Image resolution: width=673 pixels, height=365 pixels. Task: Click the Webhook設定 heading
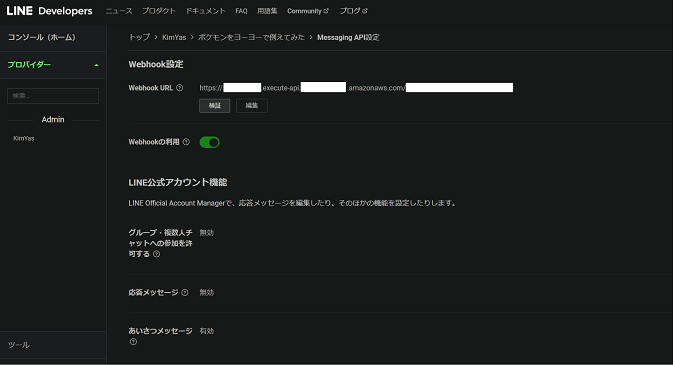click(x=156, y=64)
